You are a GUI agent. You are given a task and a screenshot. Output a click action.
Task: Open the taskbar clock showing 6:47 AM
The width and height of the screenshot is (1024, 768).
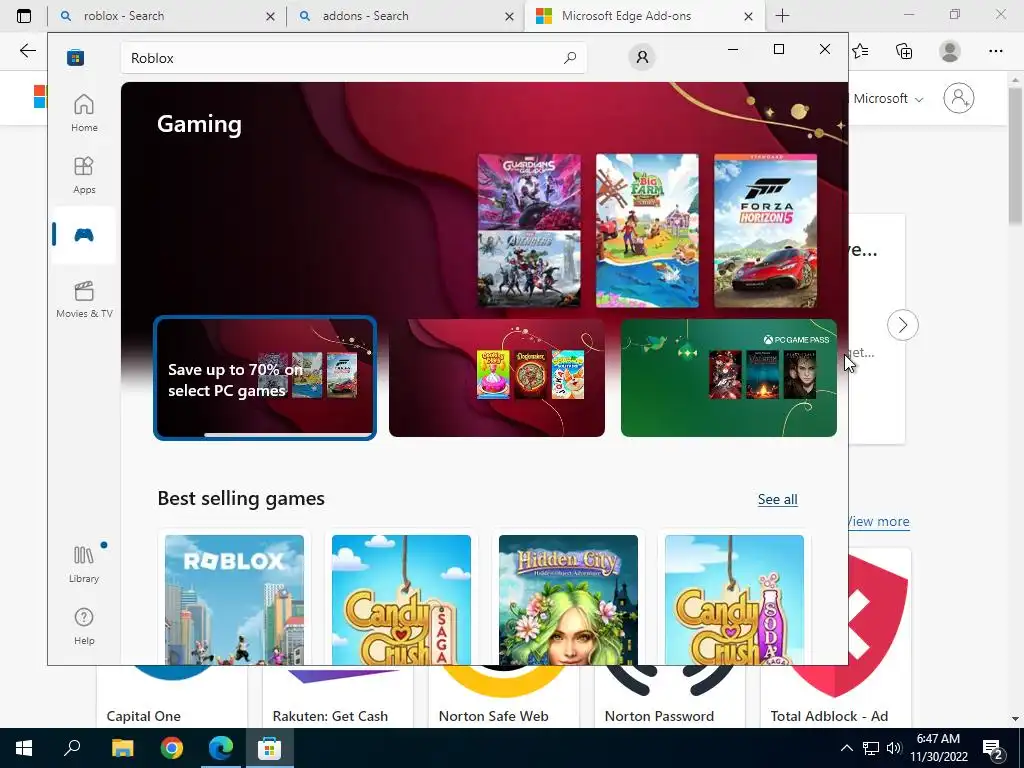click(939, 748)
